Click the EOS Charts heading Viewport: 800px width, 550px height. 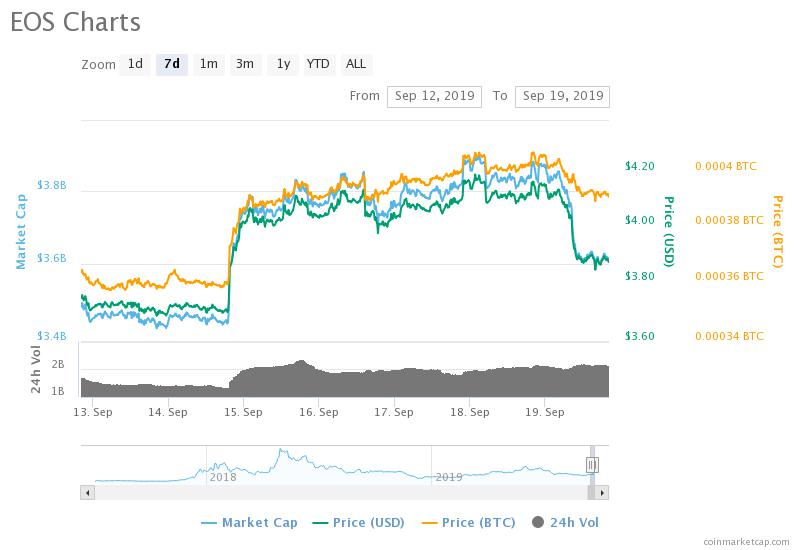tap(76, 22)
